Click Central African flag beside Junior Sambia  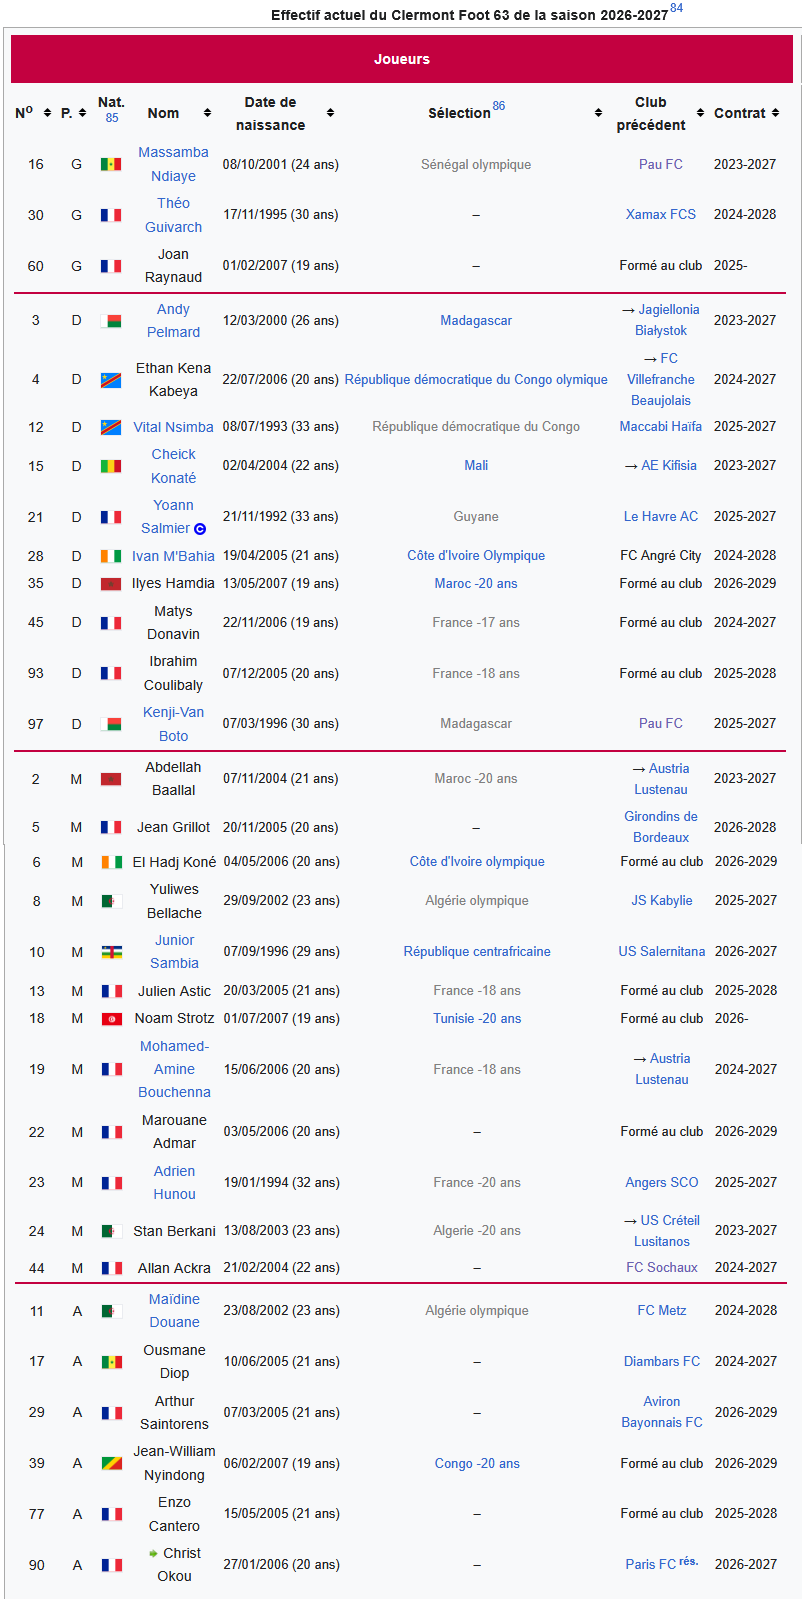112,952
